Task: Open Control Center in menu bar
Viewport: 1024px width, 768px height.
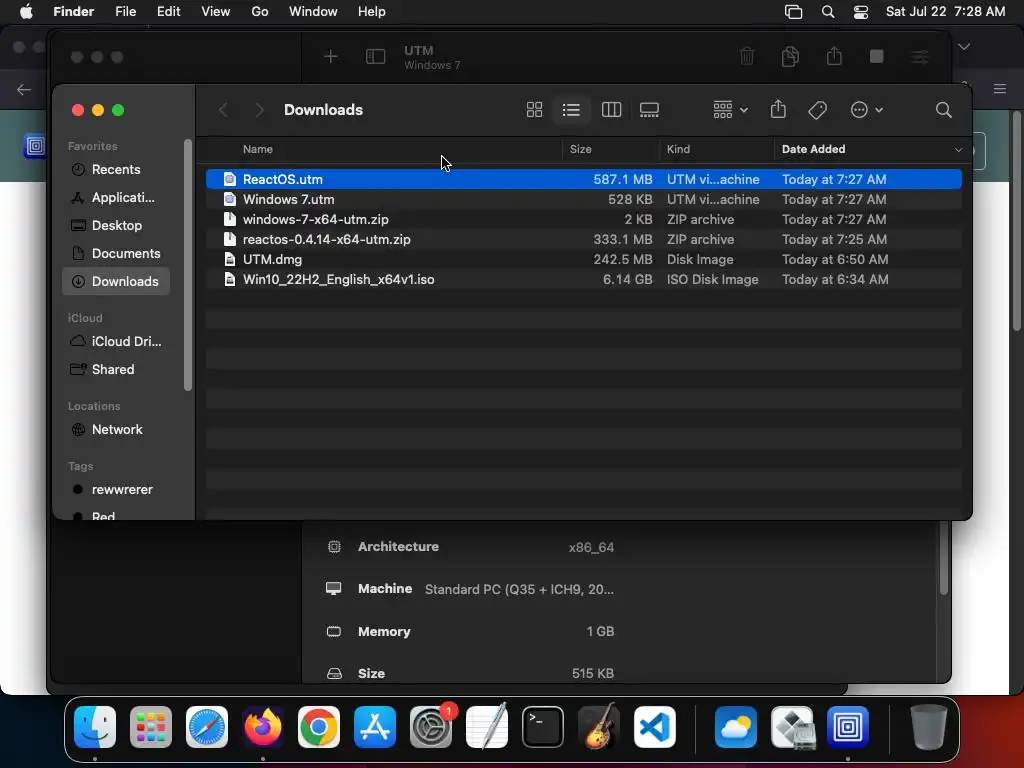Action: pyautogui.click(x=861, y=12)
